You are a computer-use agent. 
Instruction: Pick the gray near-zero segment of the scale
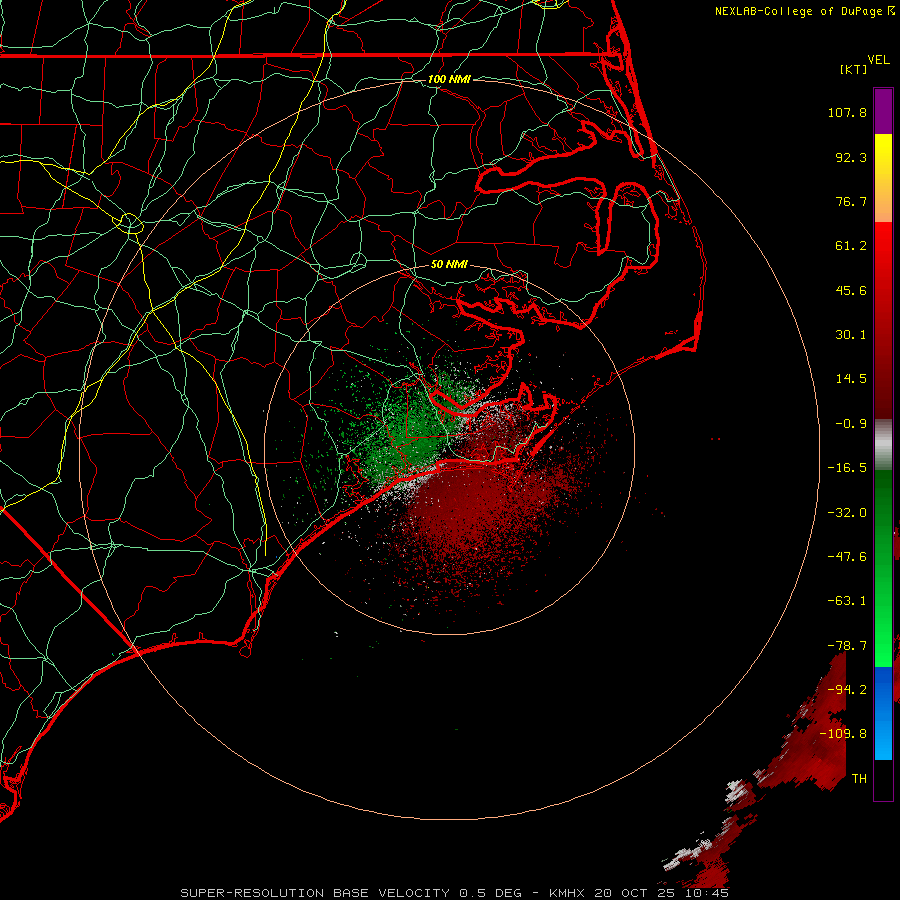coord(883,443)
